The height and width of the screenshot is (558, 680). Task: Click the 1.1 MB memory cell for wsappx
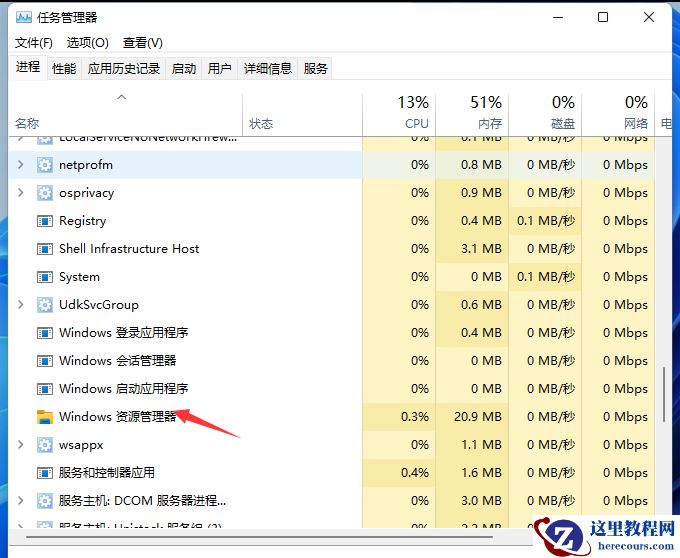click(472, 445)
